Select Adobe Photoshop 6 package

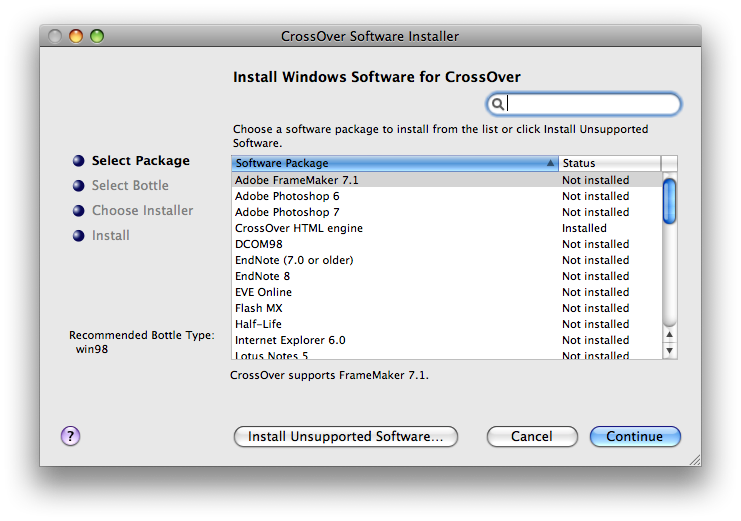(x=447, y=196)
